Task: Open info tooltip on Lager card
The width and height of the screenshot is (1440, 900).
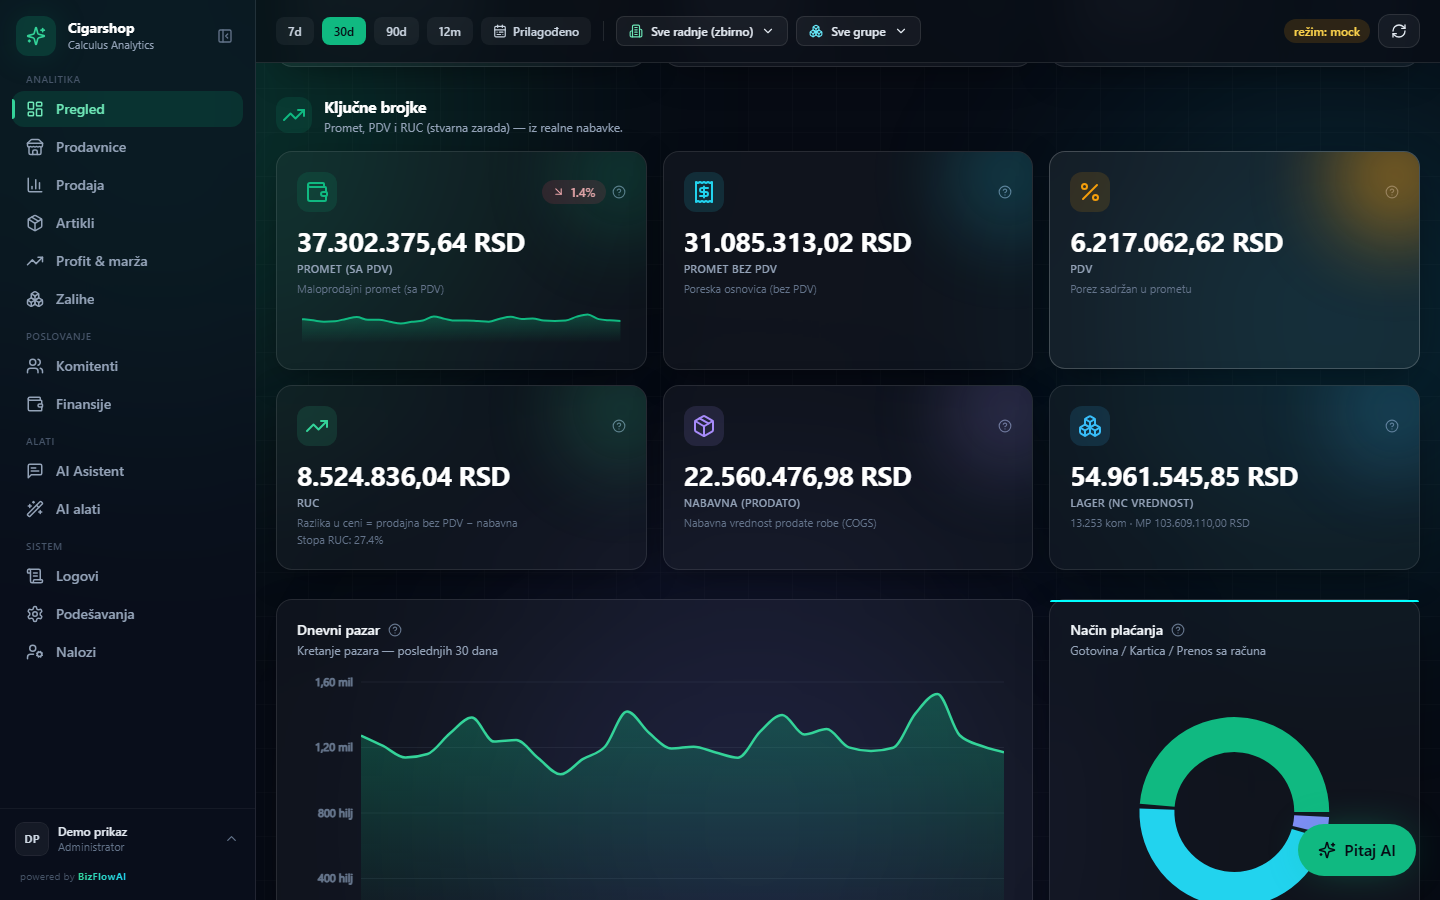Action: [x=1392, y=426]
